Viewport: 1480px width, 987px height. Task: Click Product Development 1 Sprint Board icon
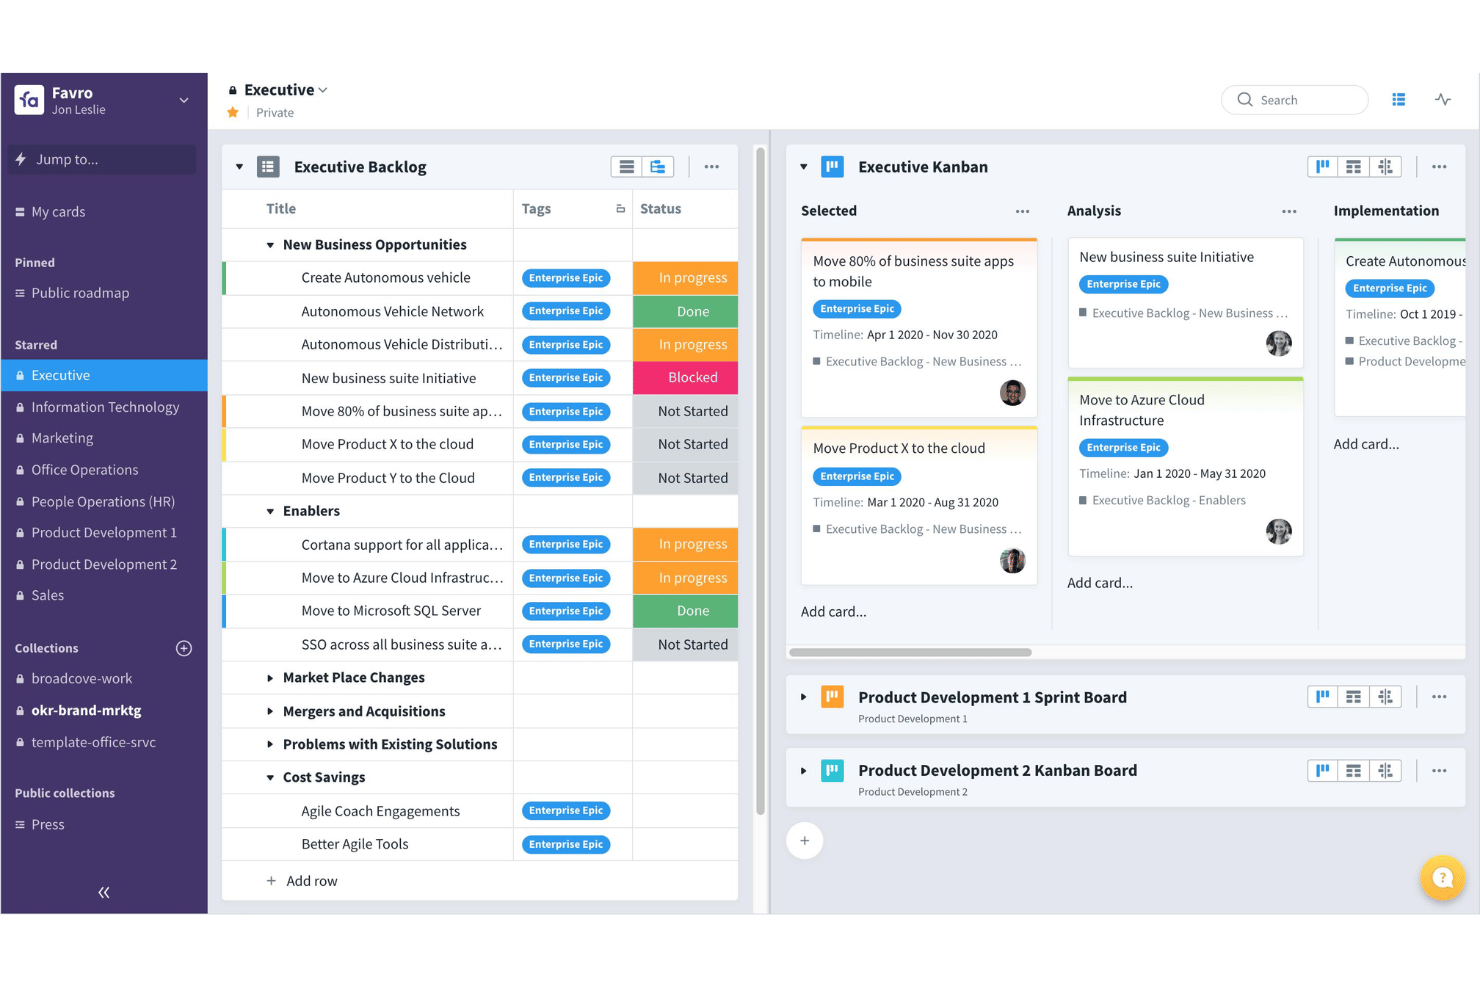point(832,697)
